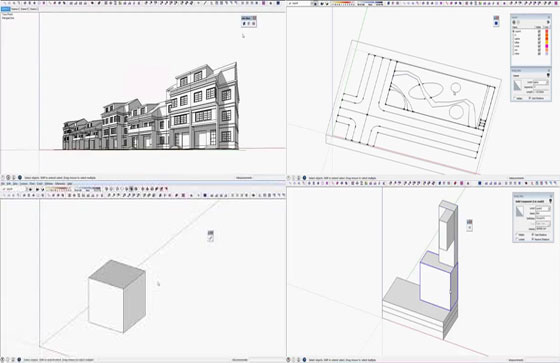Open Tools menu in bottom-left window
The height and width of the screenshot is (363, 560).
click(40, 184)
